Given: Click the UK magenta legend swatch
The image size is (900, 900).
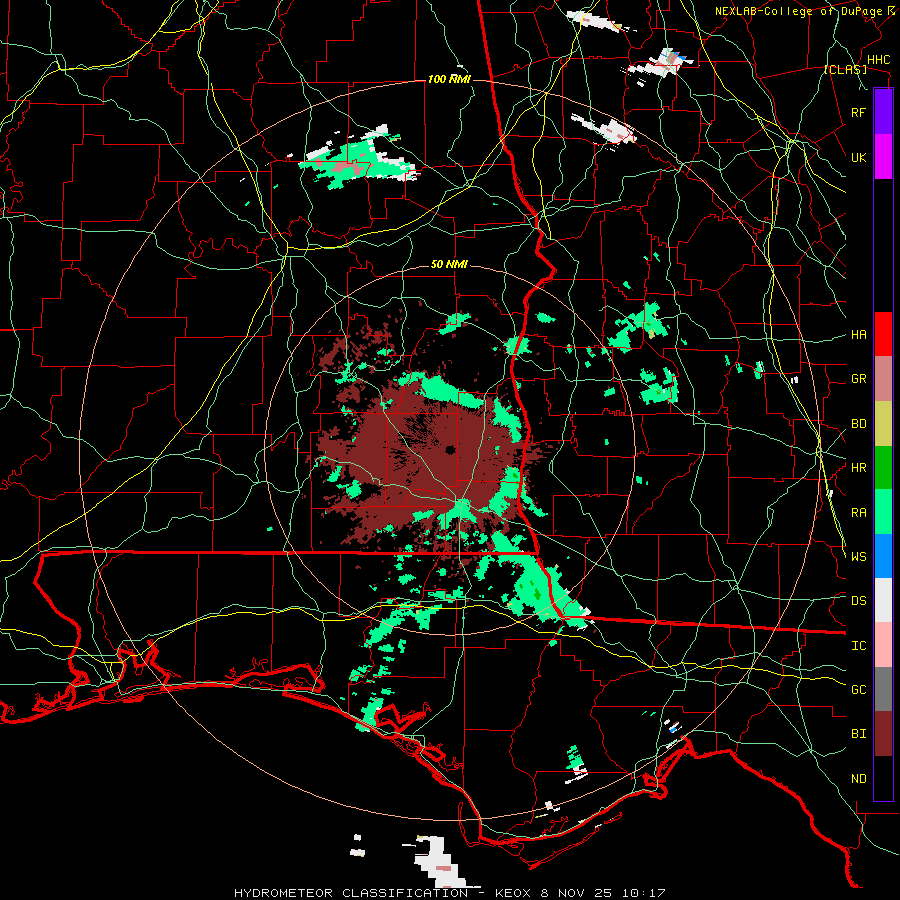Looking at the screenshot, I should click(883, 157).
